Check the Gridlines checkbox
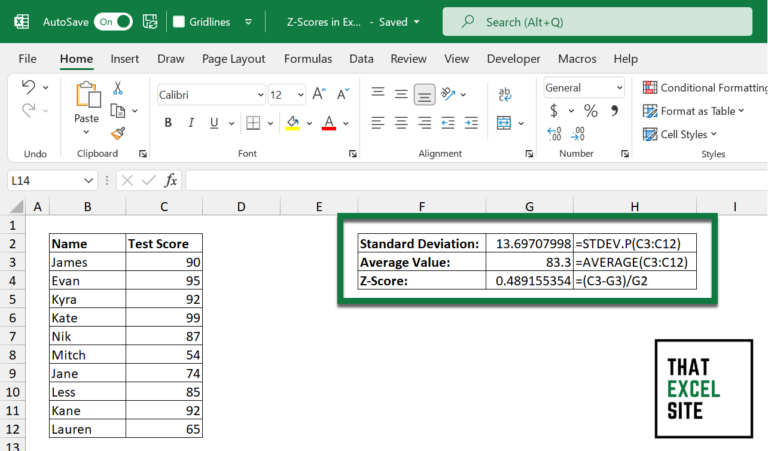The image size is (768, 451). pos(179,21)
